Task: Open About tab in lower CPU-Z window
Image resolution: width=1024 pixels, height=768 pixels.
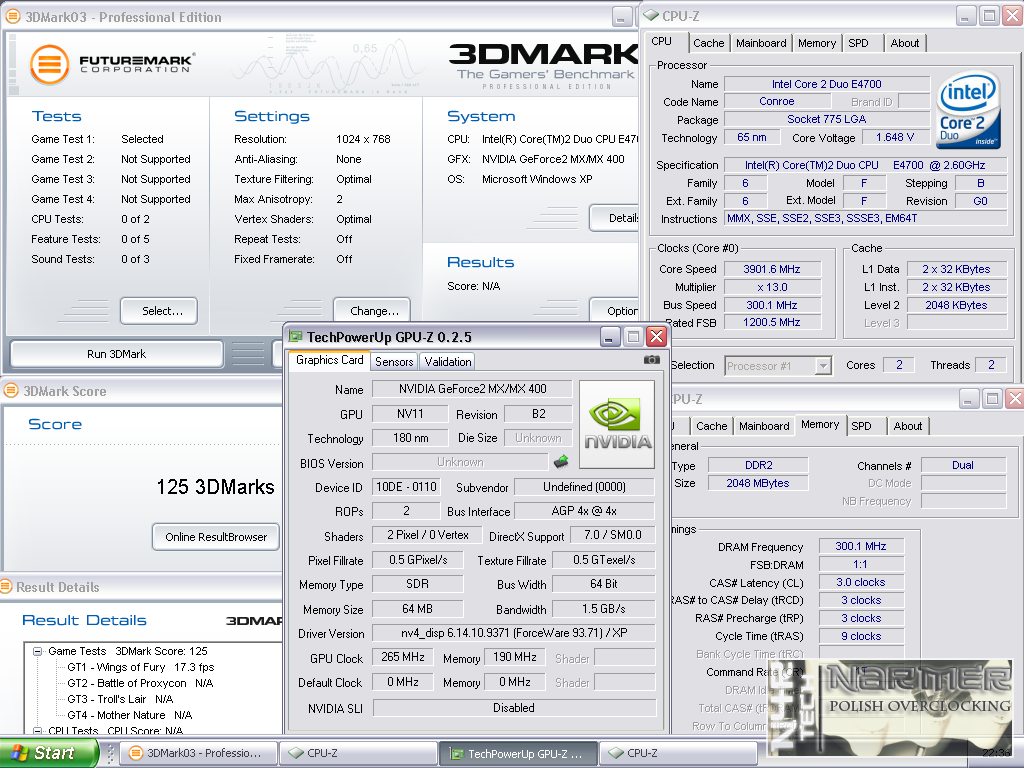Action: point(908,426)
